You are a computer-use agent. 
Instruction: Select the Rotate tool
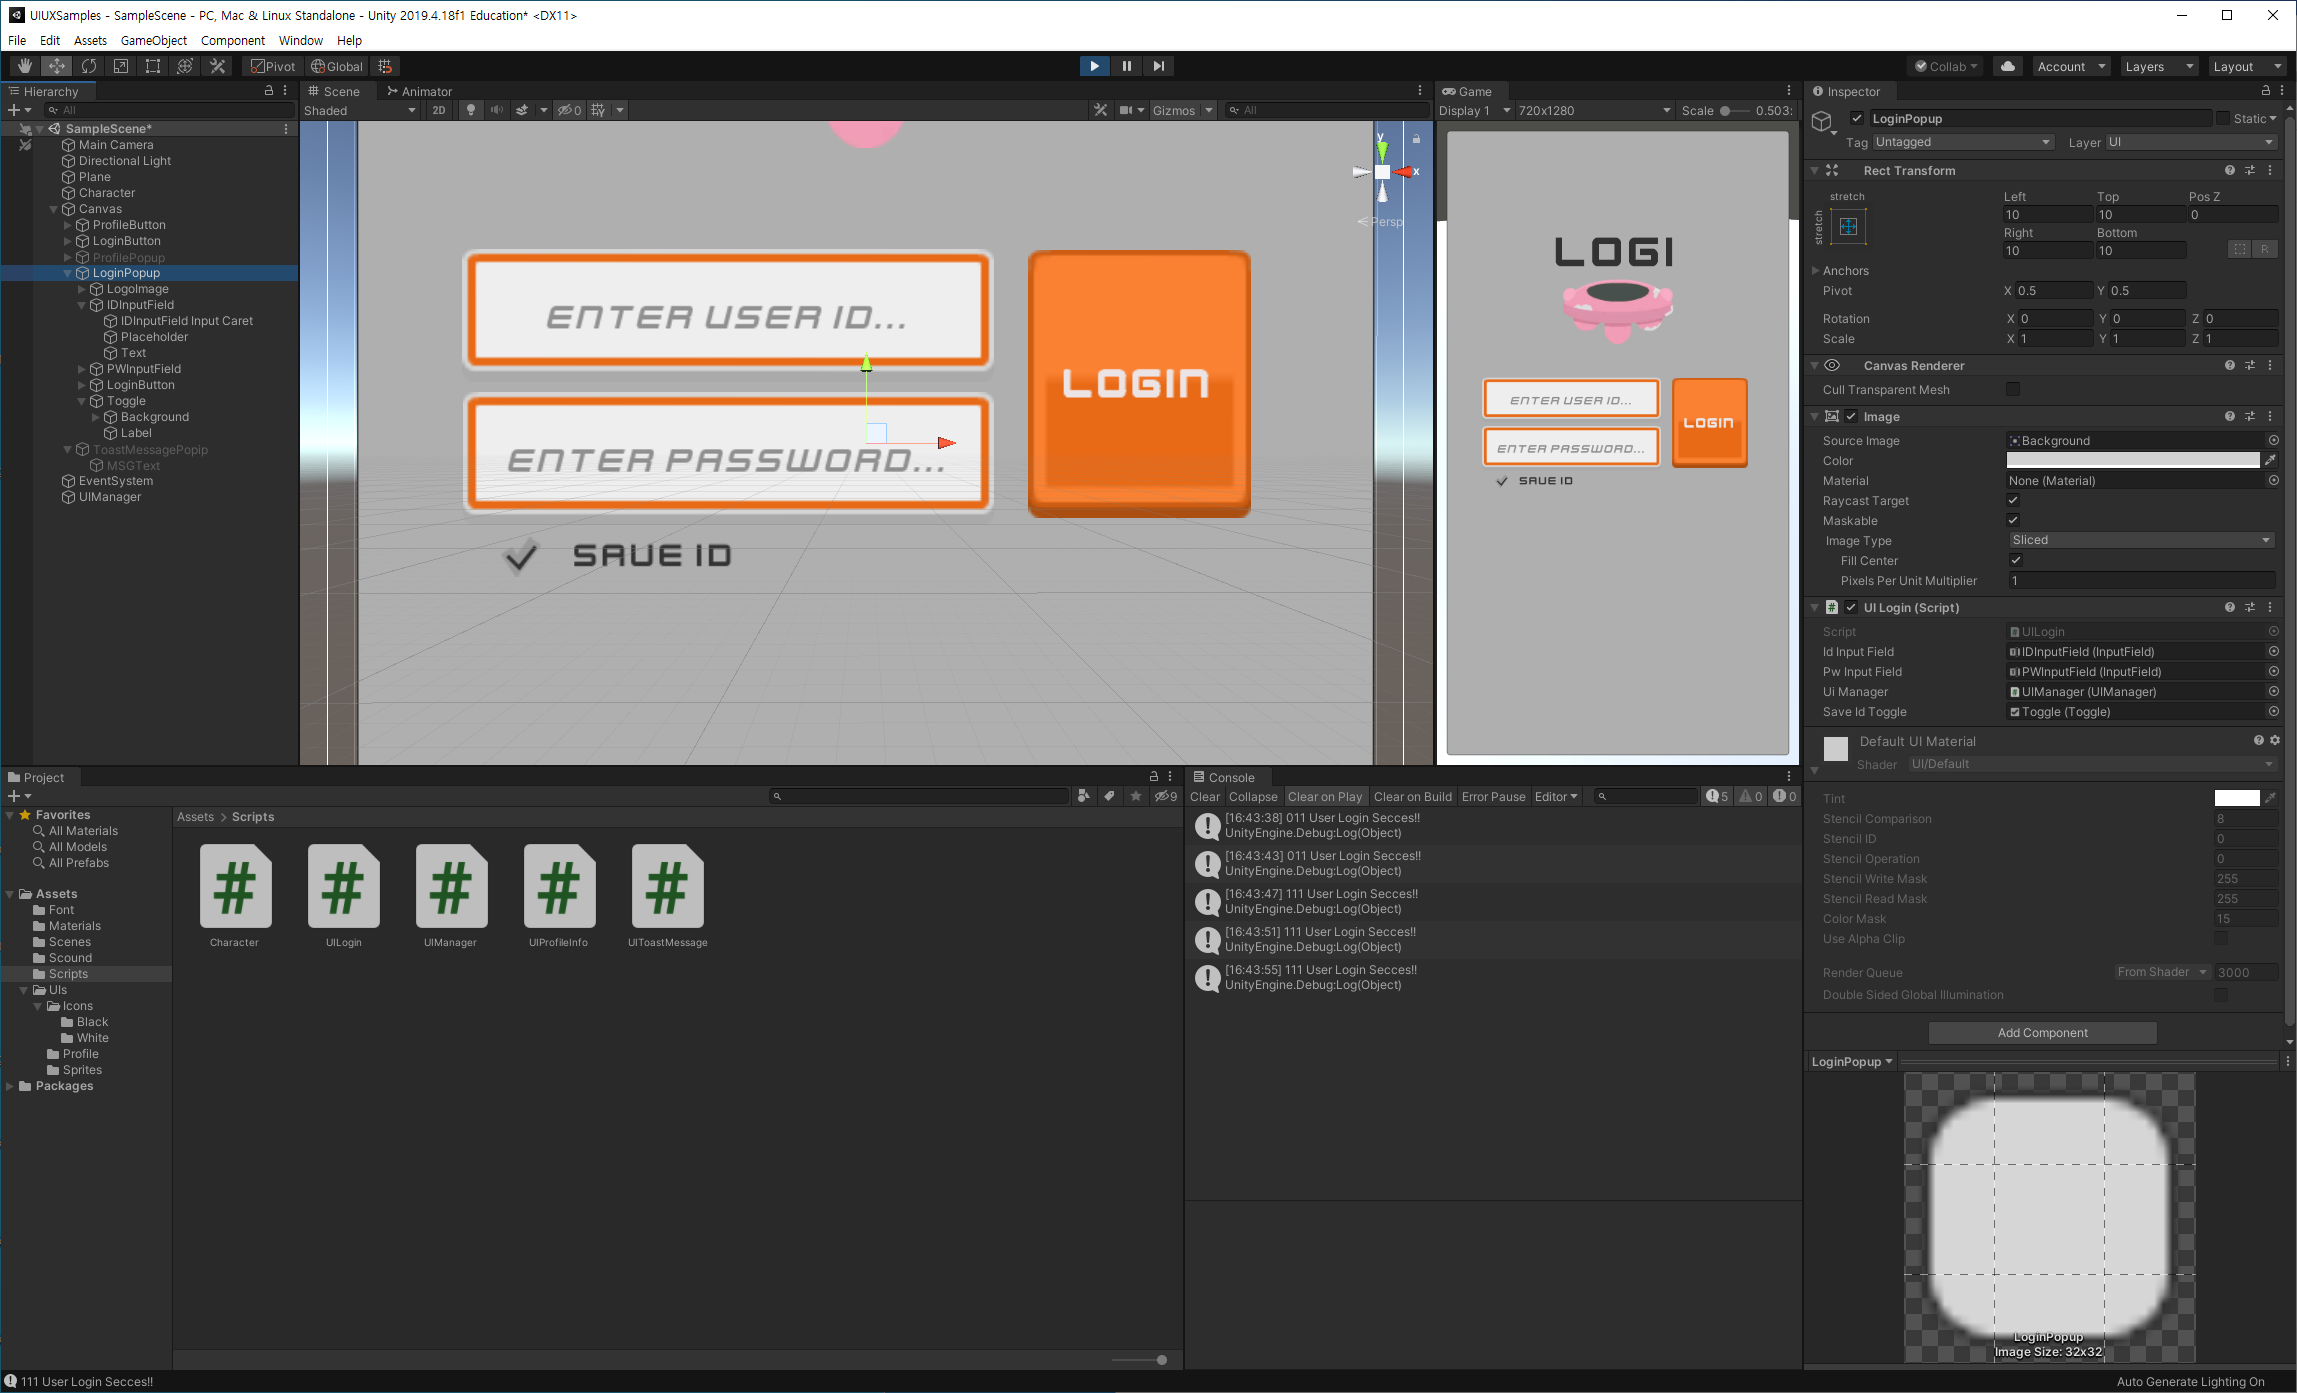point(89,66)
